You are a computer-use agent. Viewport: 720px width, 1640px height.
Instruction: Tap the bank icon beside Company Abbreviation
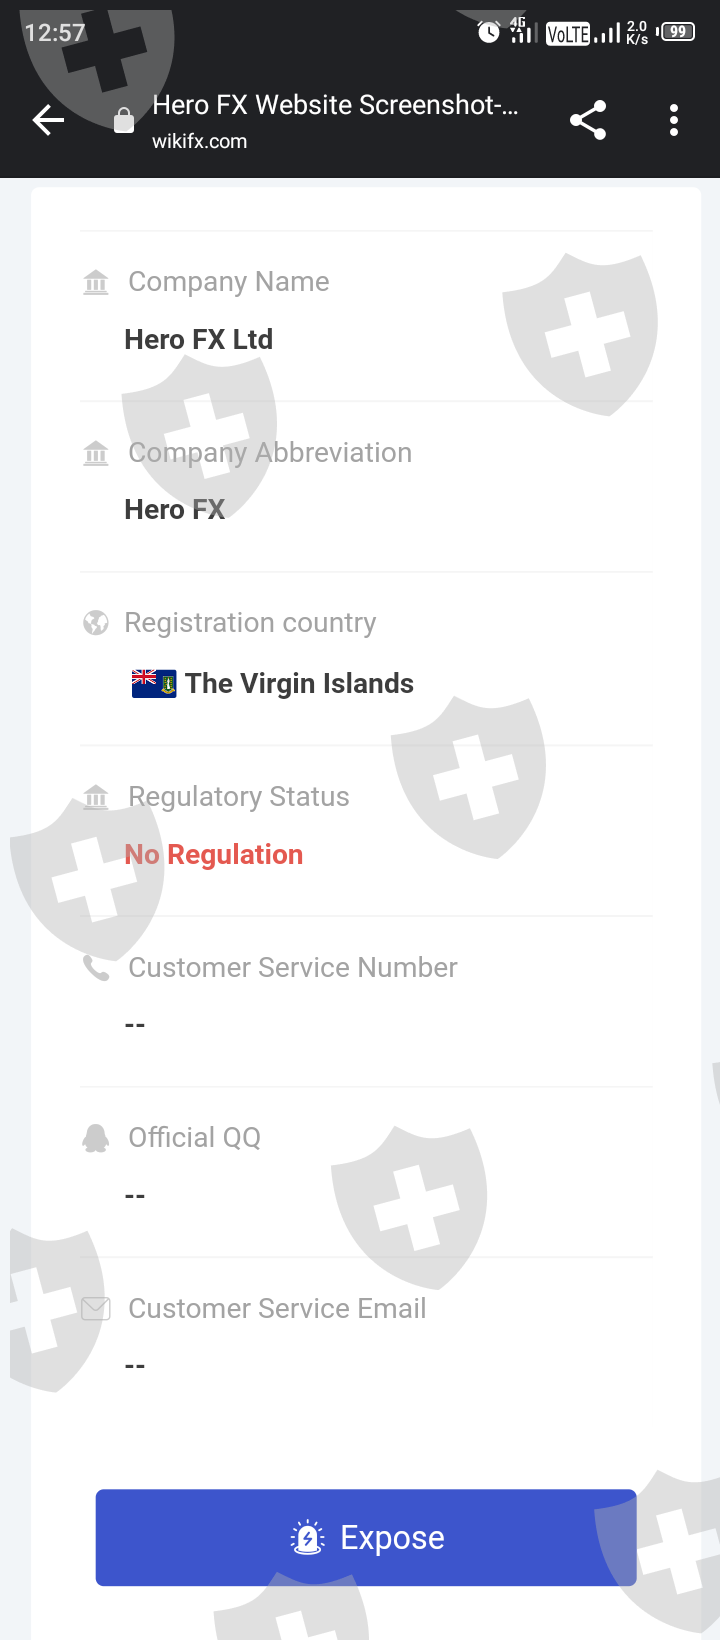point(96,453)
